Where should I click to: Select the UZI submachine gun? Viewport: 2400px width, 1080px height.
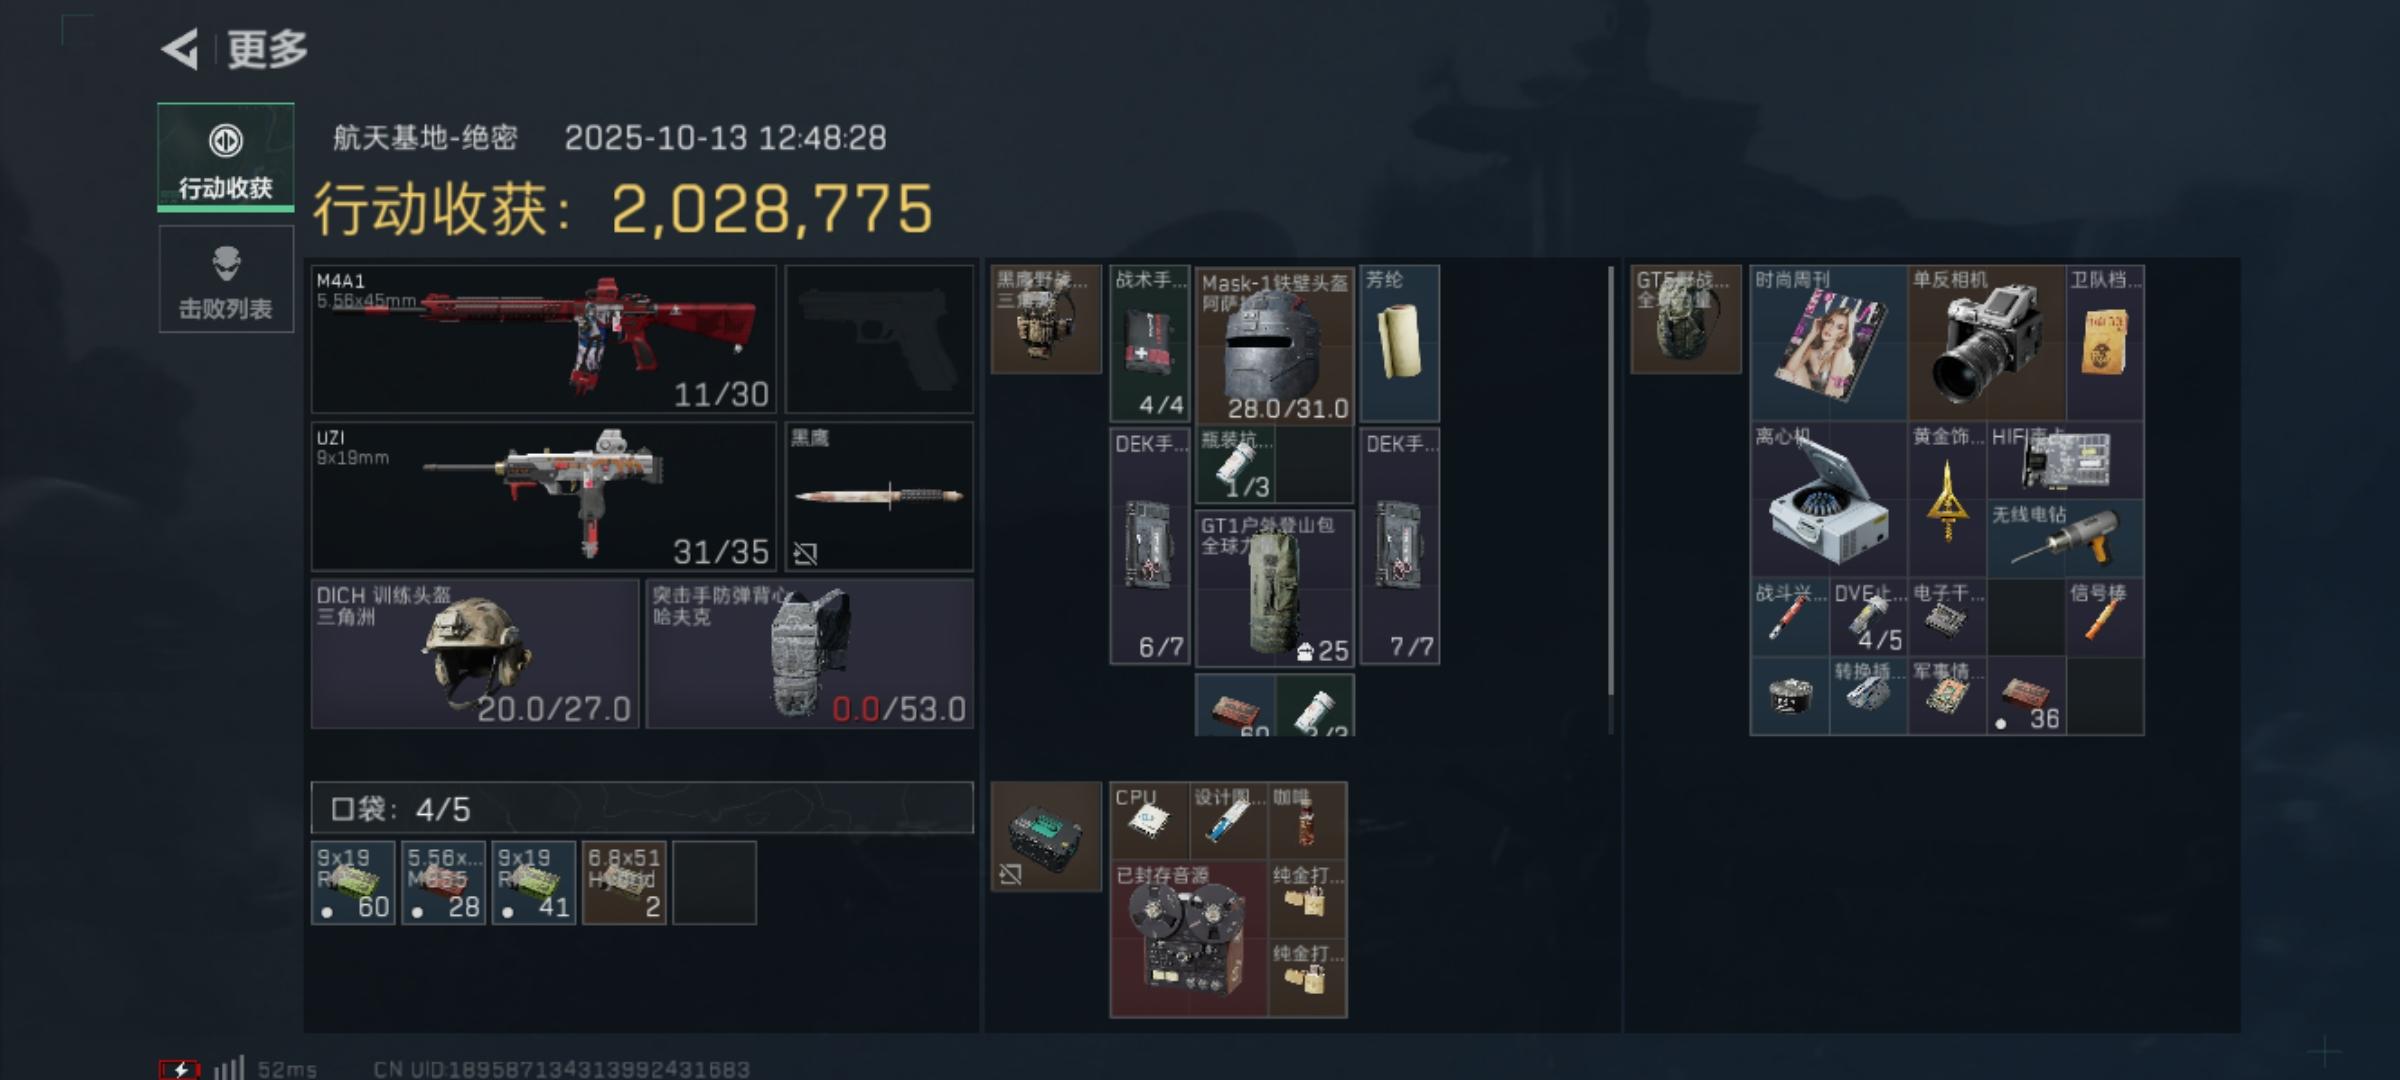pos(544,496)
